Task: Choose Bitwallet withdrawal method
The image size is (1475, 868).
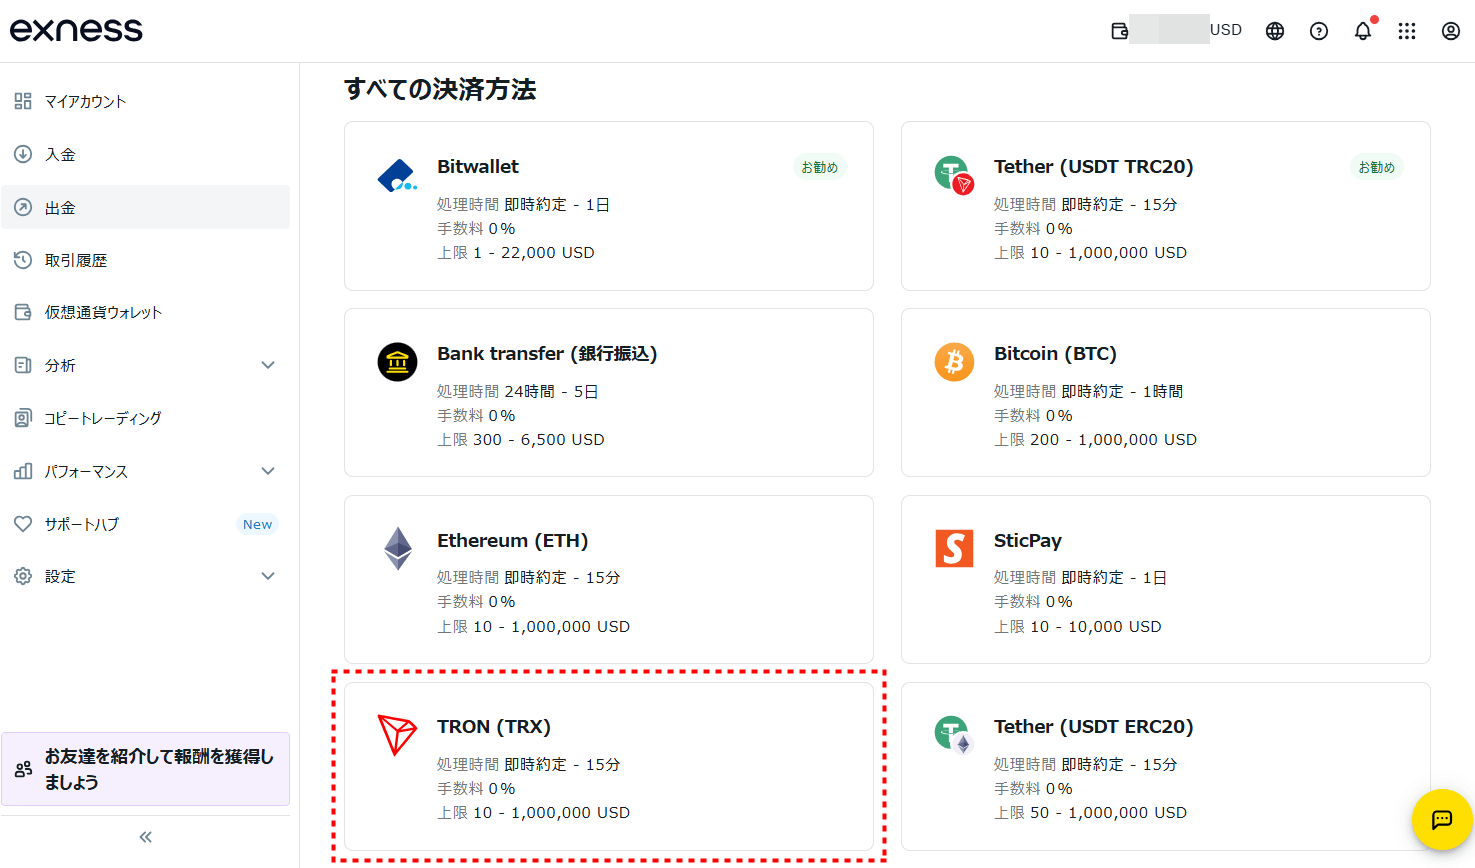Action: point(609,206)
